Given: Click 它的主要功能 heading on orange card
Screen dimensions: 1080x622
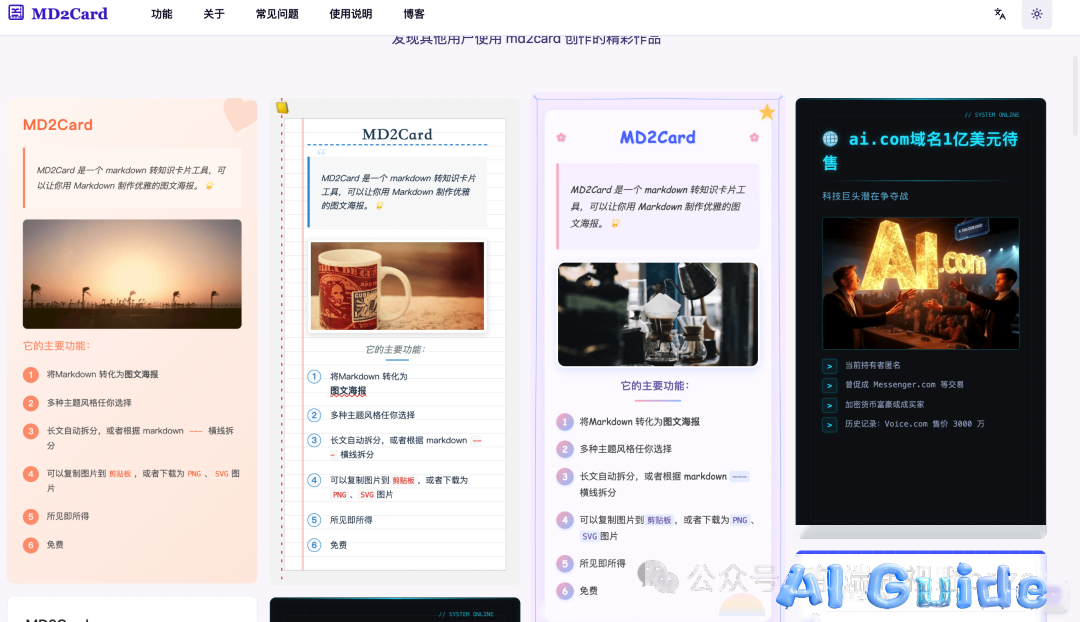Looking at the screenshot, I should coord(56,346).
